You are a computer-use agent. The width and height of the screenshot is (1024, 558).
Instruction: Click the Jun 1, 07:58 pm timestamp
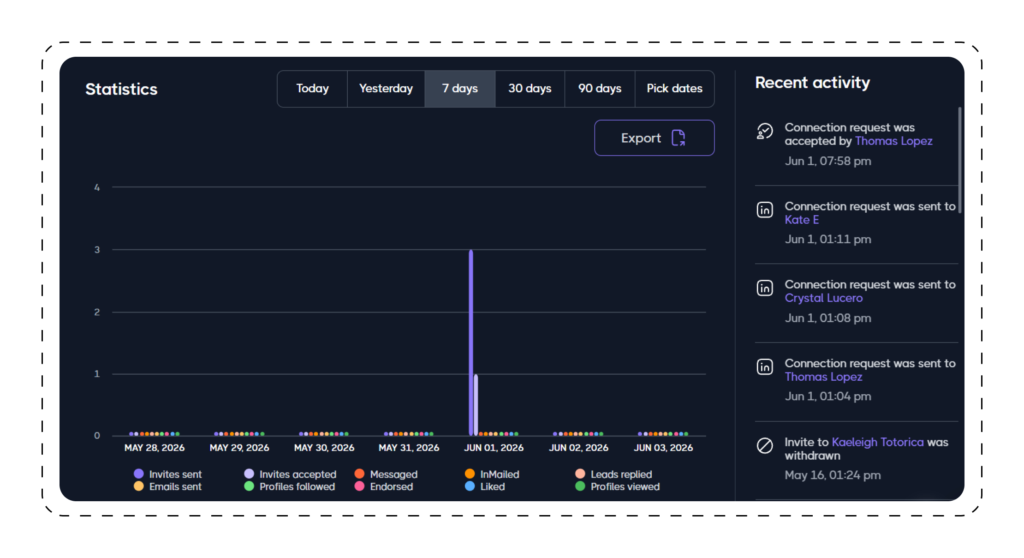point(827,161)
